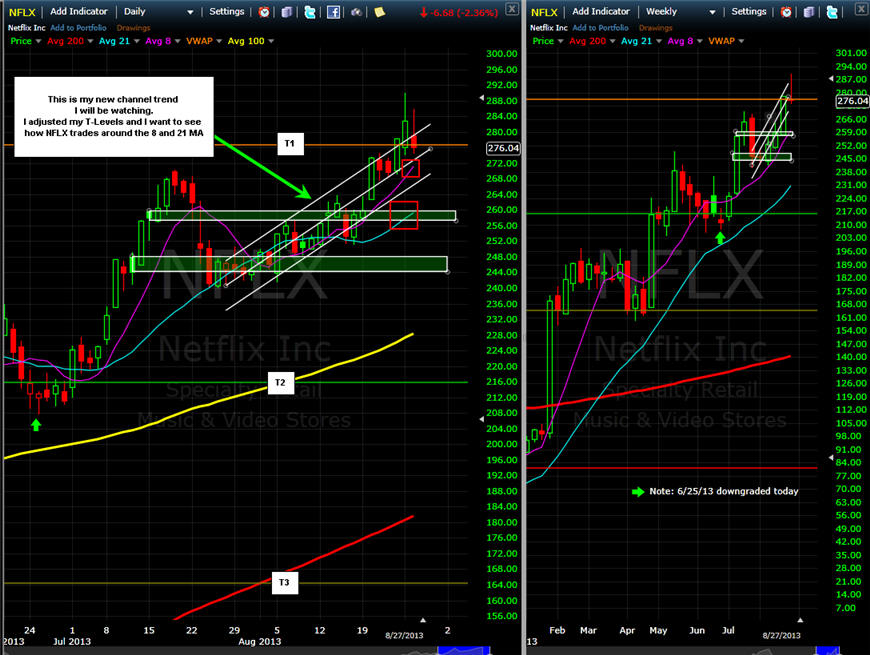Select the channel trend annotation text box
The width and height of the screenshot is (870, 655).
[x=114, y=116]
